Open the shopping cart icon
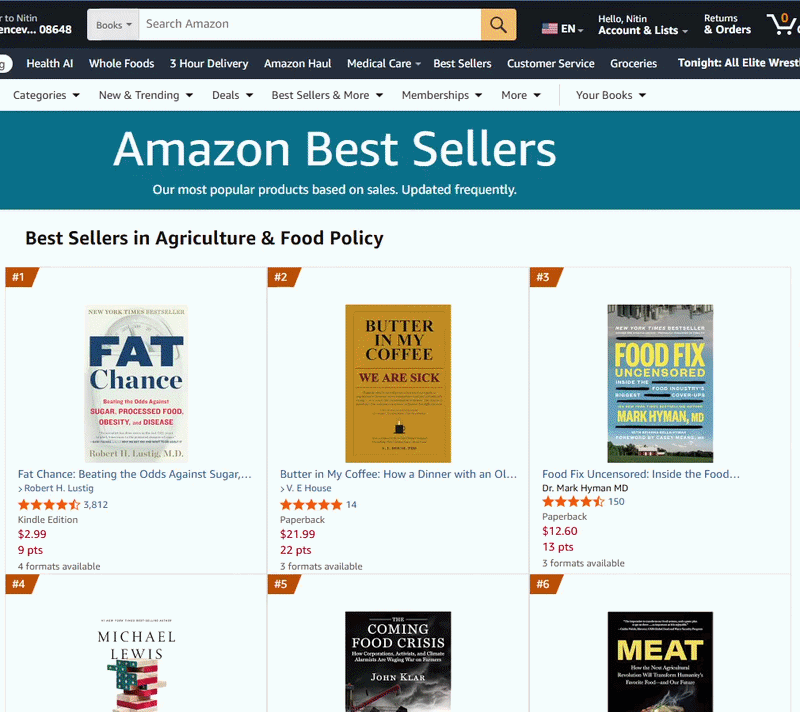Image resolution: width=800 pixels, height=712 pixels. pos(782,24)
